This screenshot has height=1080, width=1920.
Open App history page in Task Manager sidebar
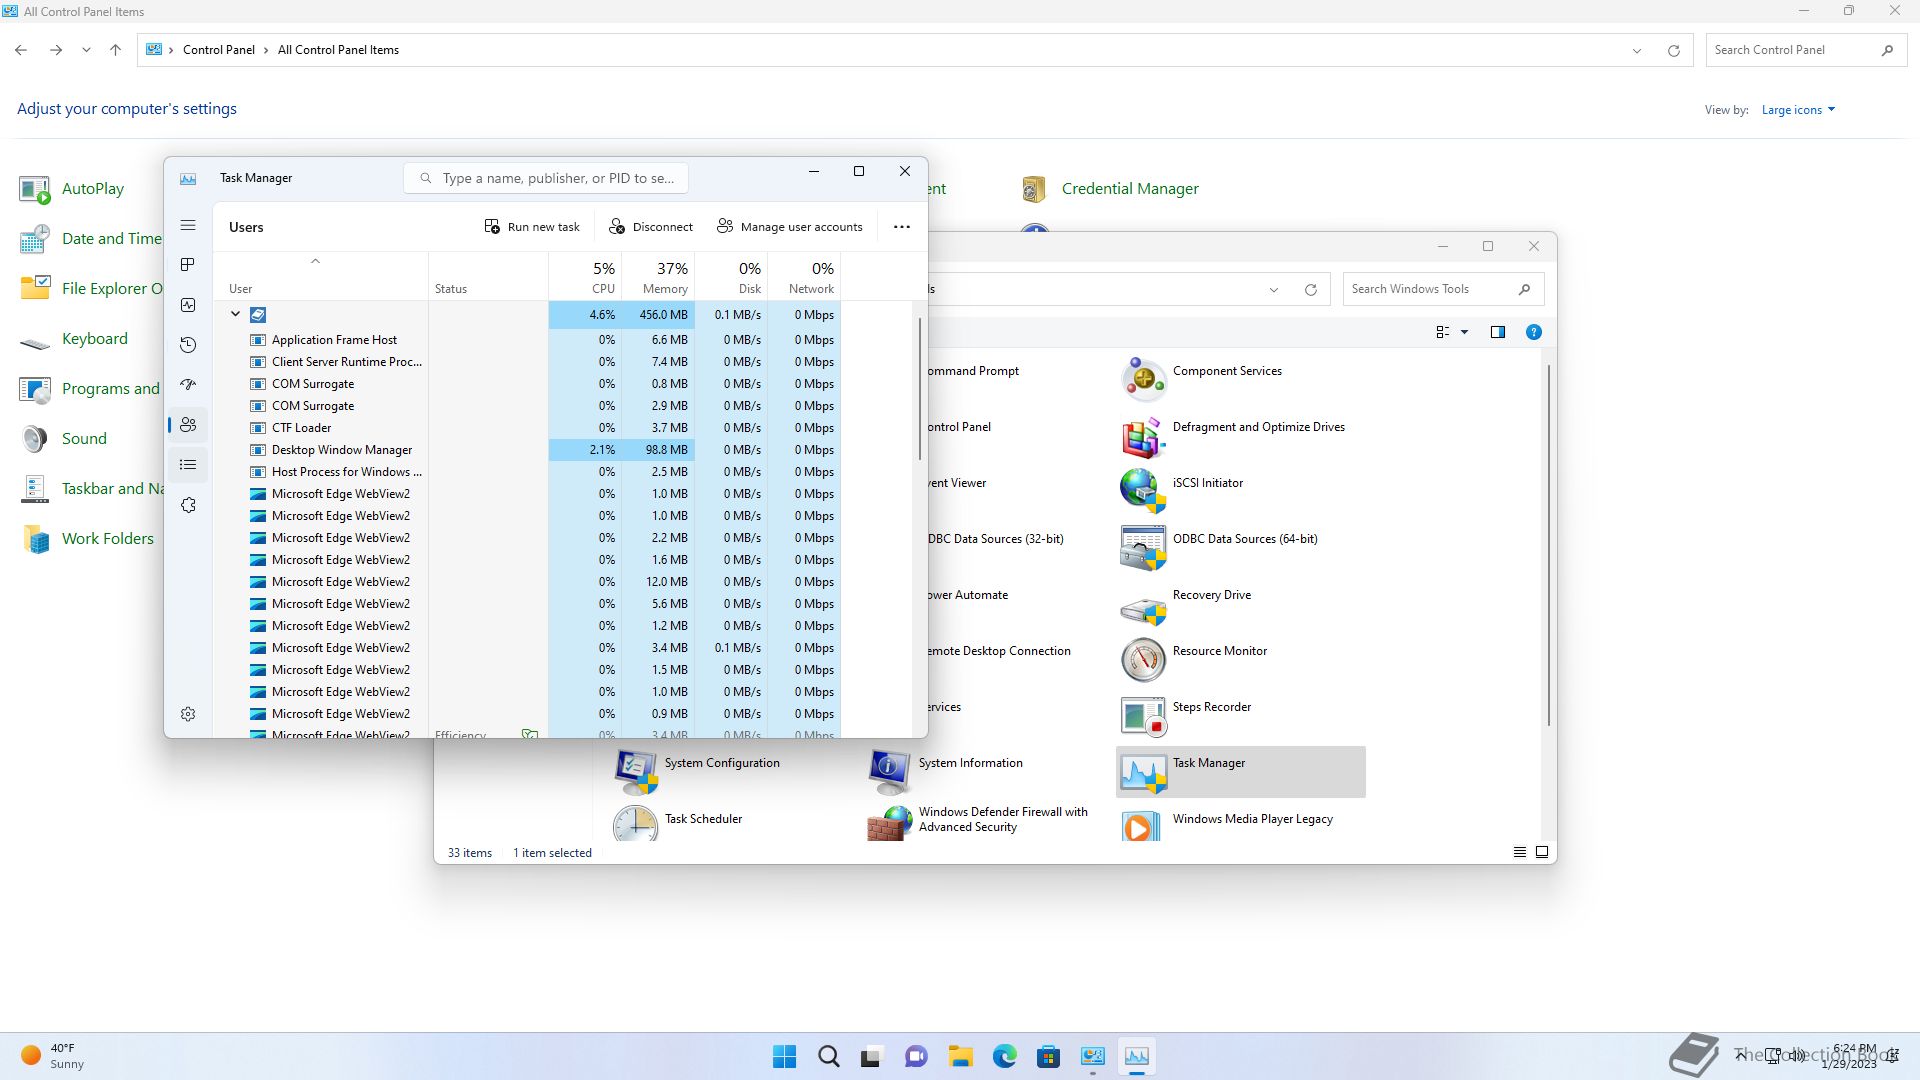click(x=188, y=345)
